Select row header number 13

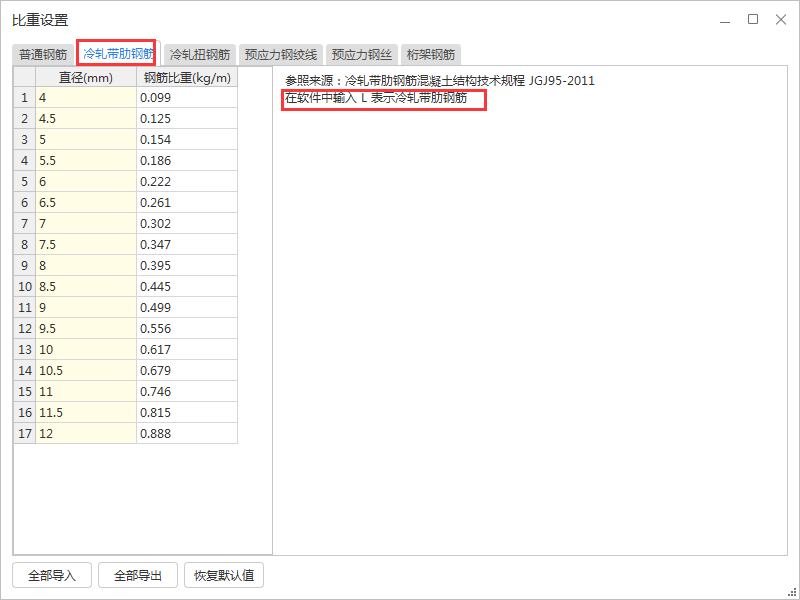pos(24,349)
